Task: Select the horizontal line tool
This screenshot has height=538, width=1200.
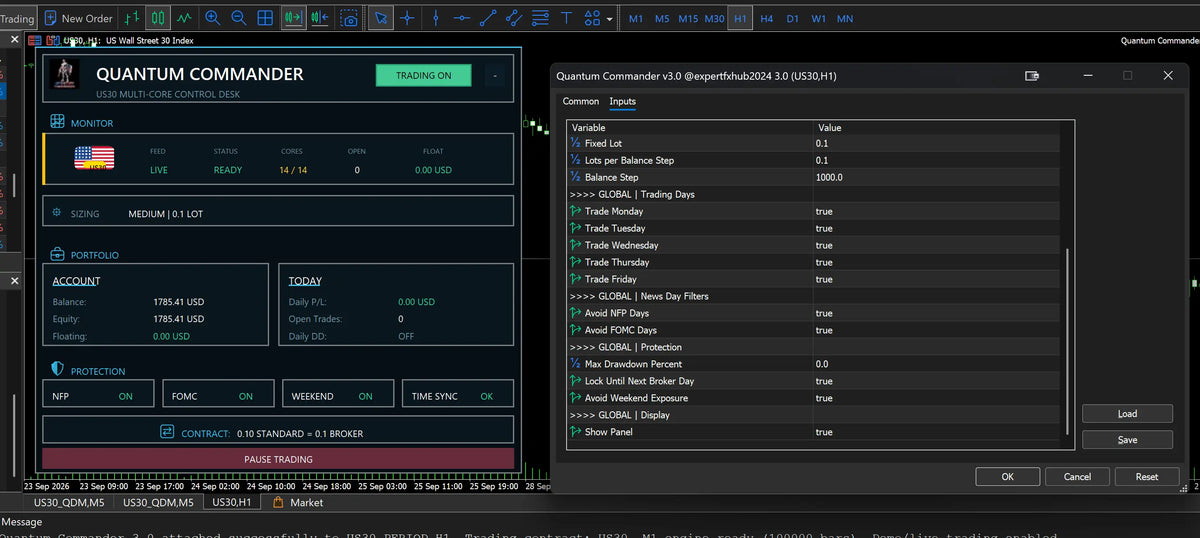Action: (461, 18)
